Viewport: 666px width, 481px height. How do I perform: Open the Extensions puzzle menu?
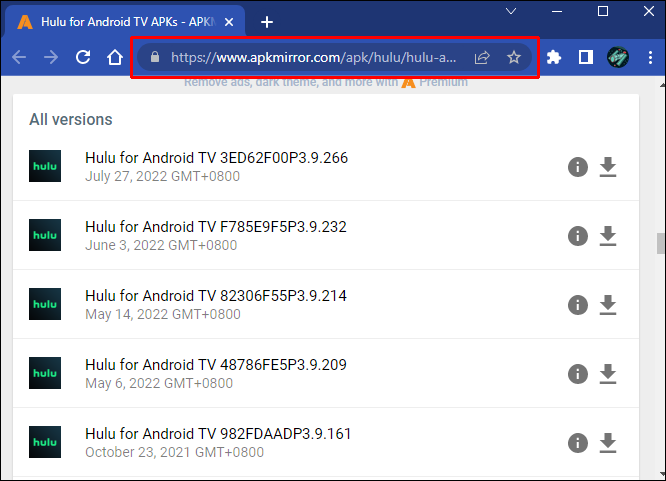[554, 57]
